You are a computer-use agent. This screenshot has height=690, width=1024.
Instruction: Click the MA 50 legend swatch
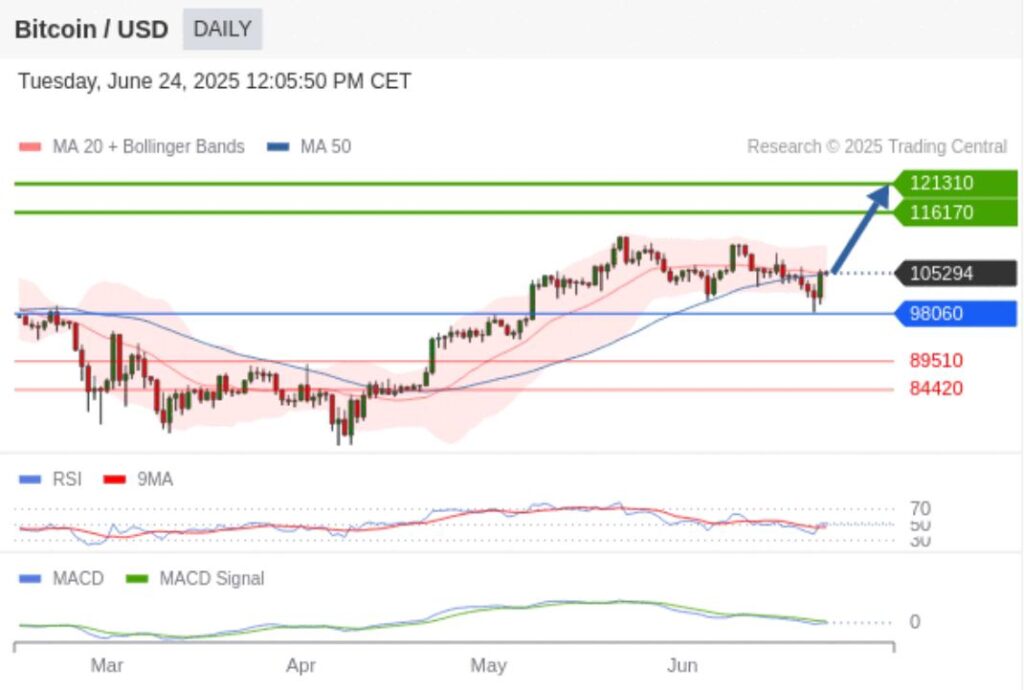pos(278,147)
